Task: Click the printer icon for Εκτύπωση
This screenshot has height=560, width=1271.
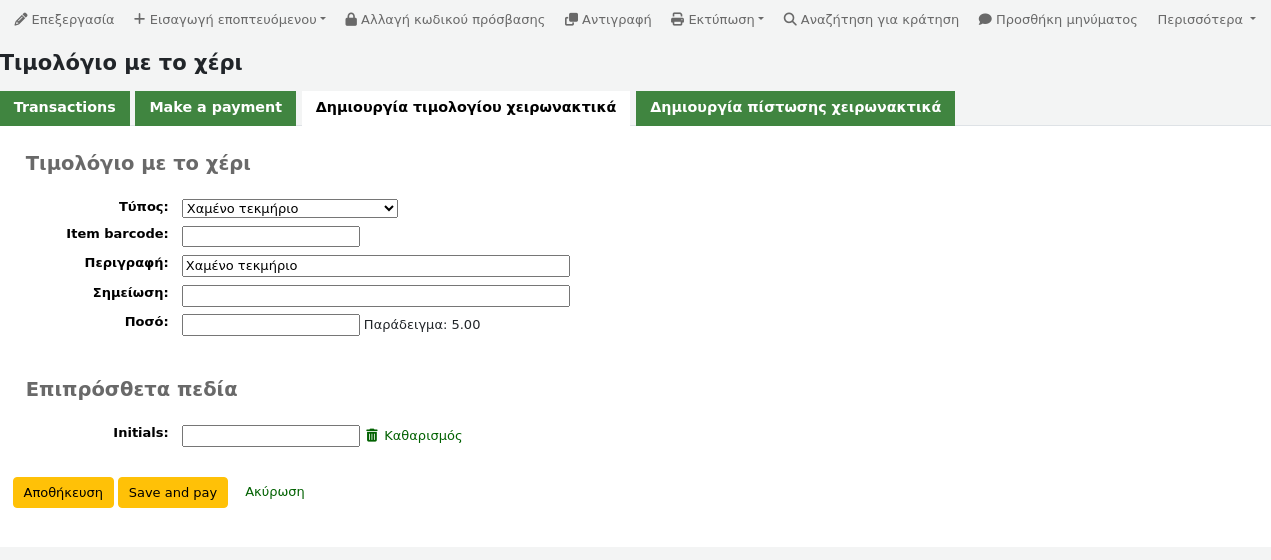Action: 677,20
